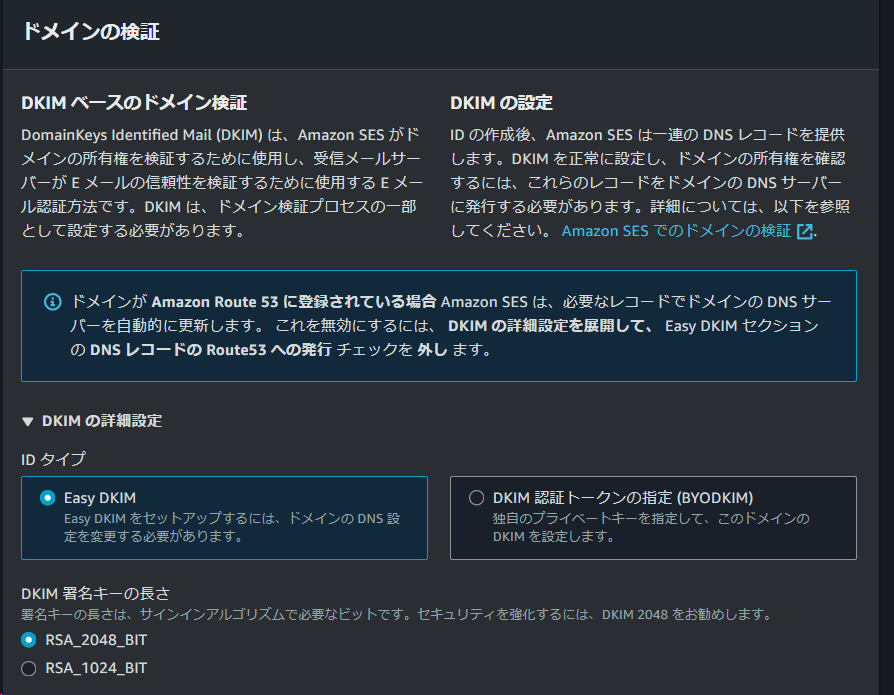The height and width of the screenshot is (695, 894).
Task: Select the BYODKIM identity type radio button
Action: pos(477,498)
